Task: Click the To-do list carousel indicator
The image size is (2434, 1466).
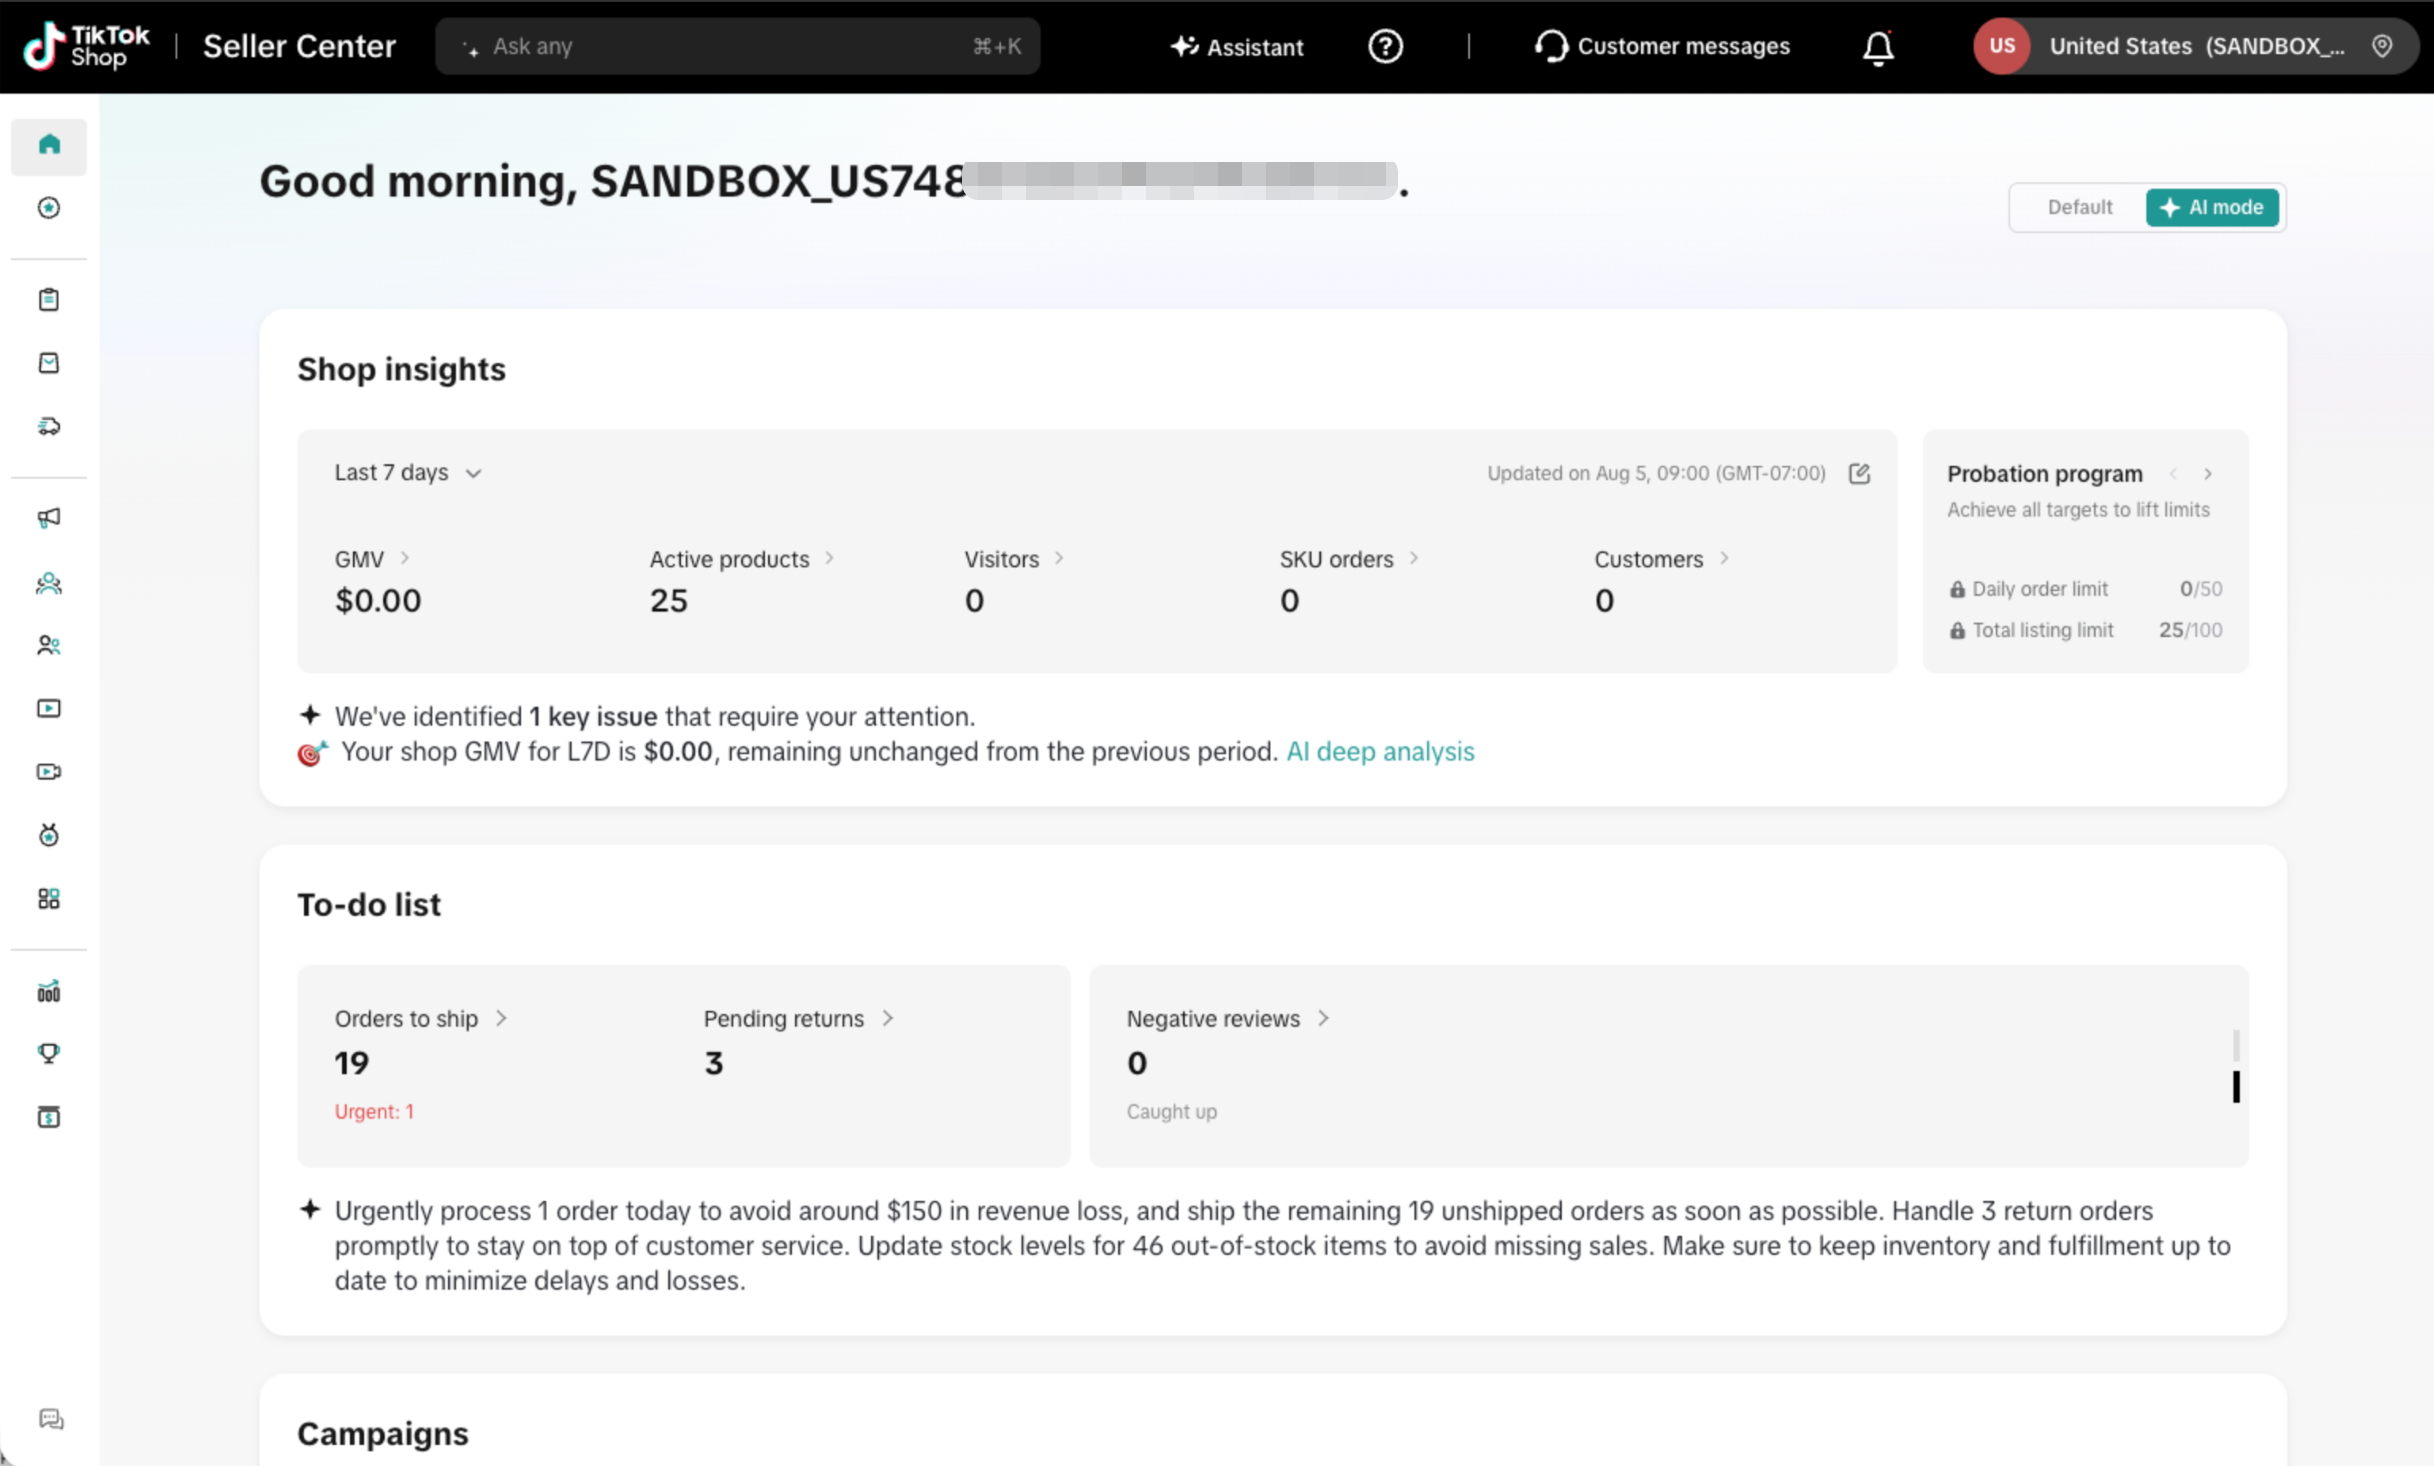Action: click(x=2236, y=1067)
